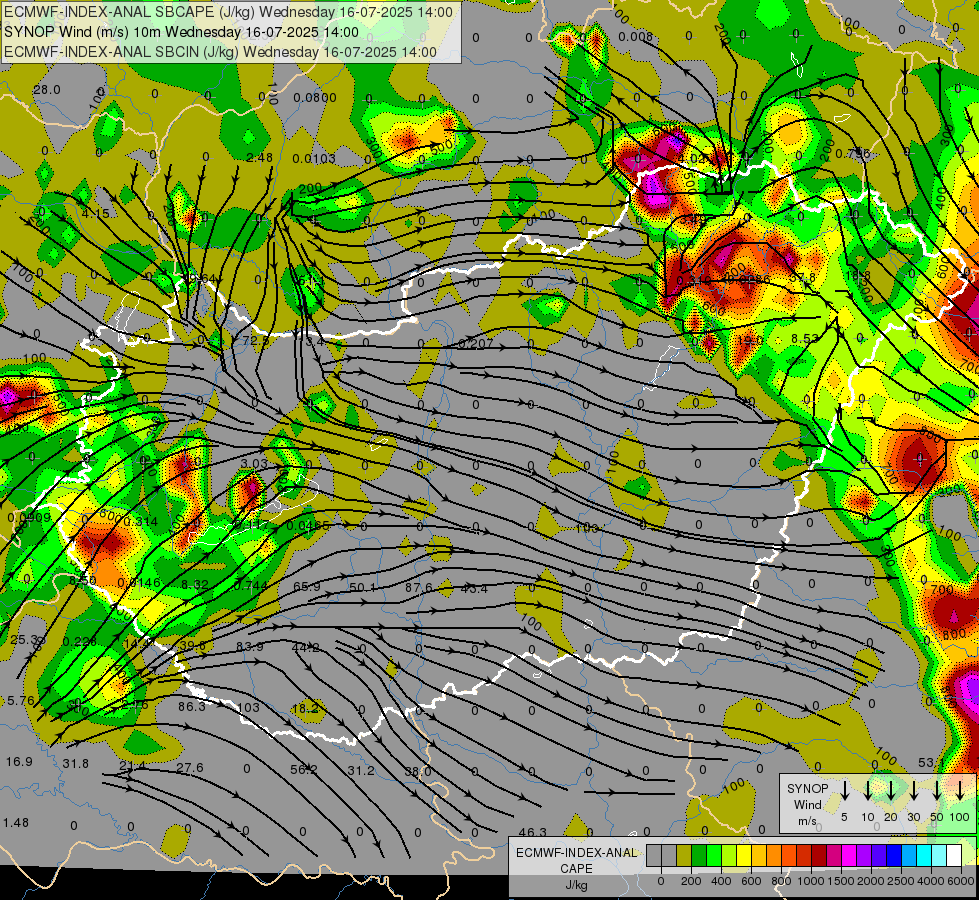This screenshot has width=979, height=900.
Task: Click the map value 8.53
Action: [x=804, y=339]
